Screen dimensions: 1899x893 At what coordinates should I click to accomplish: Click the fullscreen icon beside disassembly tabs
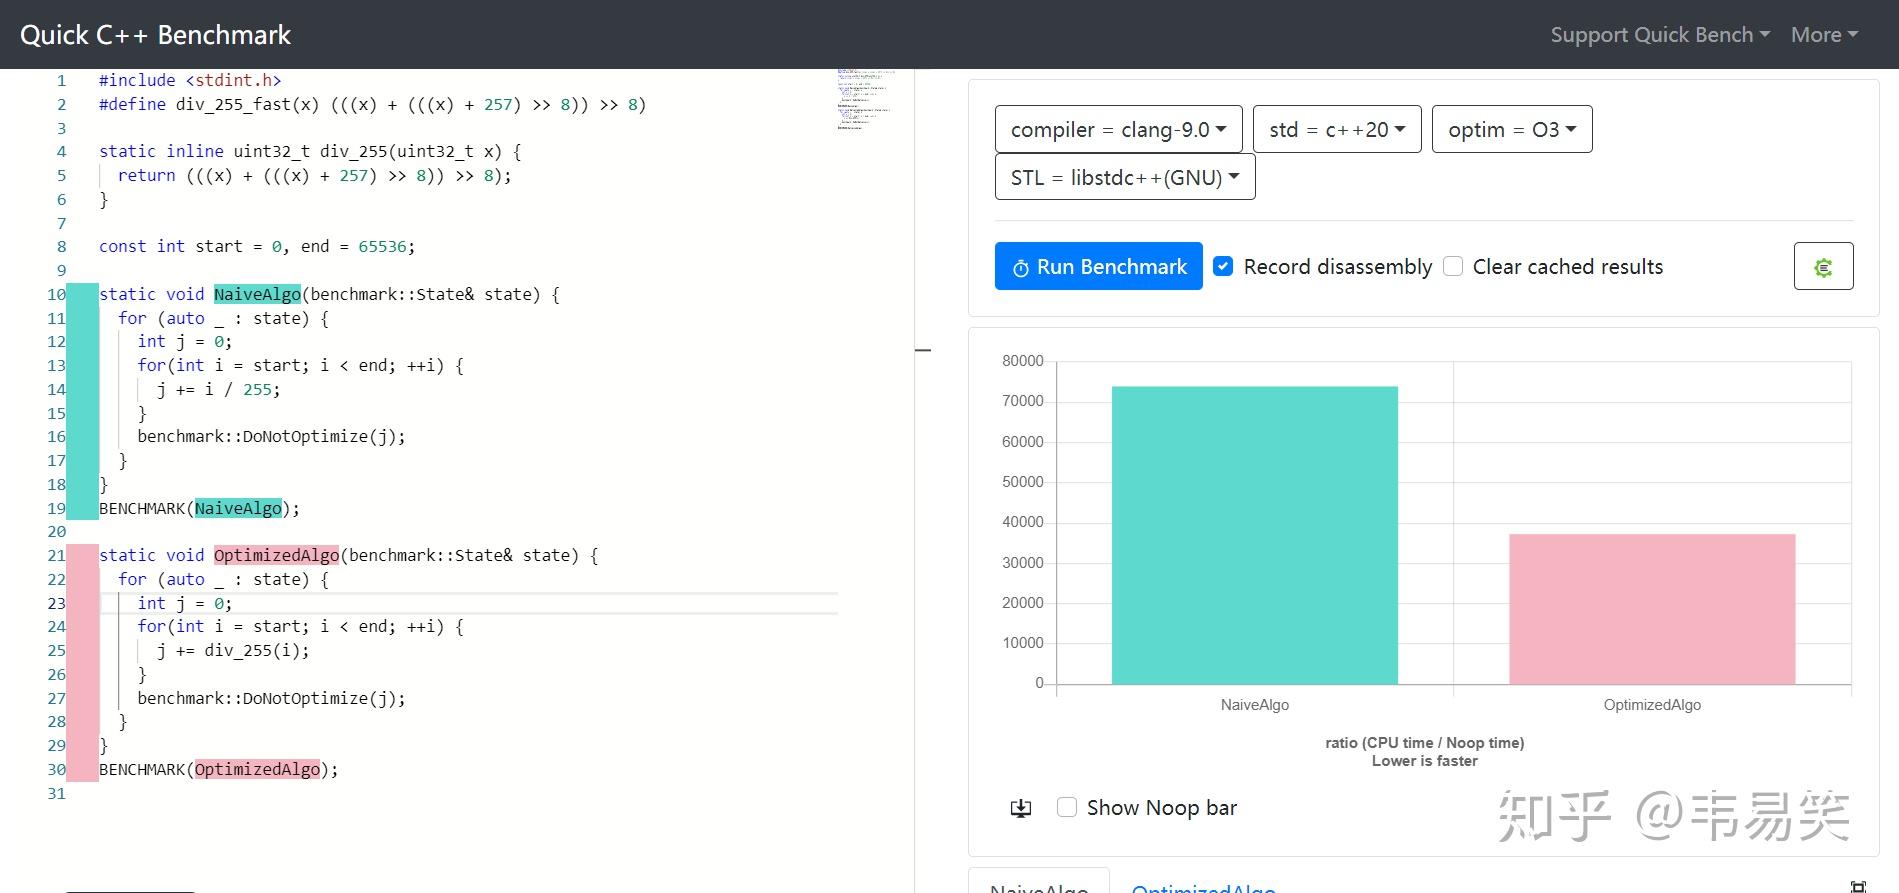click(x=1857, y=886)
